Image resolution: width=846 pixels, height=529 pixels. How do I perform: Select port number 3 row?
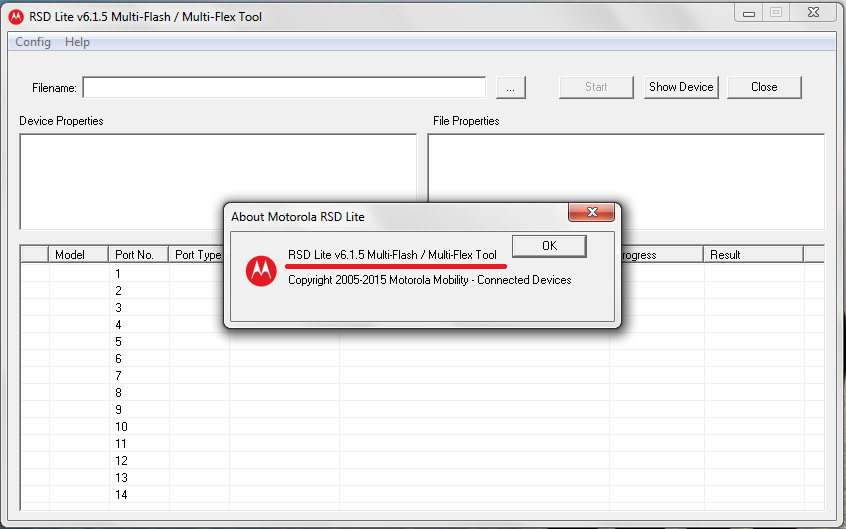pyautogui.click(x=422, y=308)
